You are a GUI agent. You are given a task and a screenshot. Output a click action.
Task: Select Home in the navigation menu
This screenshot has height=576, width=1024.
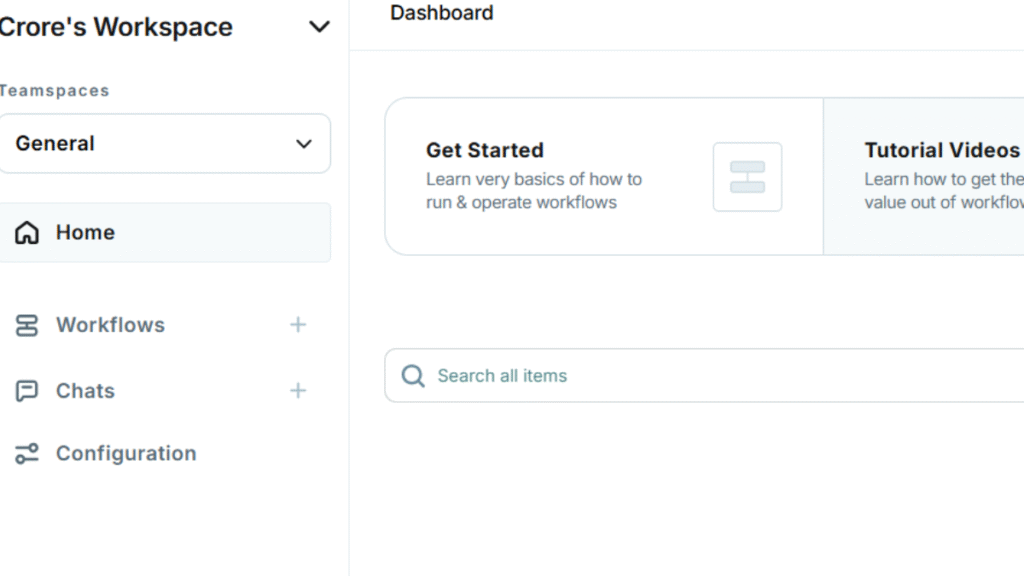point(85,232)
